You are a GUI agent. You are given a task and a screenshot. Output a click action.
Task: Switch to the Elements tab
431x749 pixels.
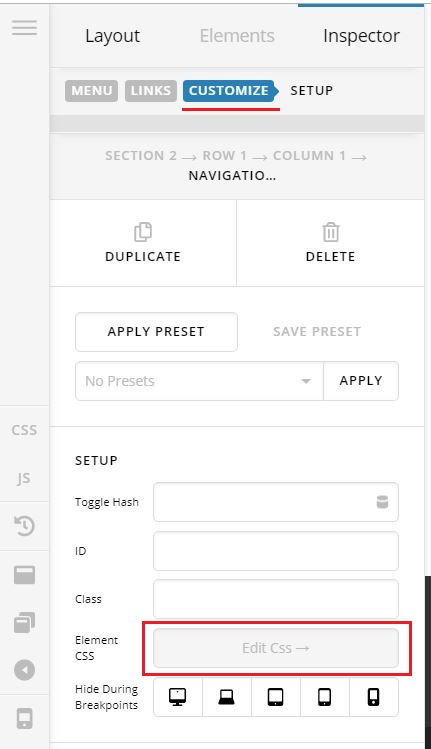coord(237,36)
